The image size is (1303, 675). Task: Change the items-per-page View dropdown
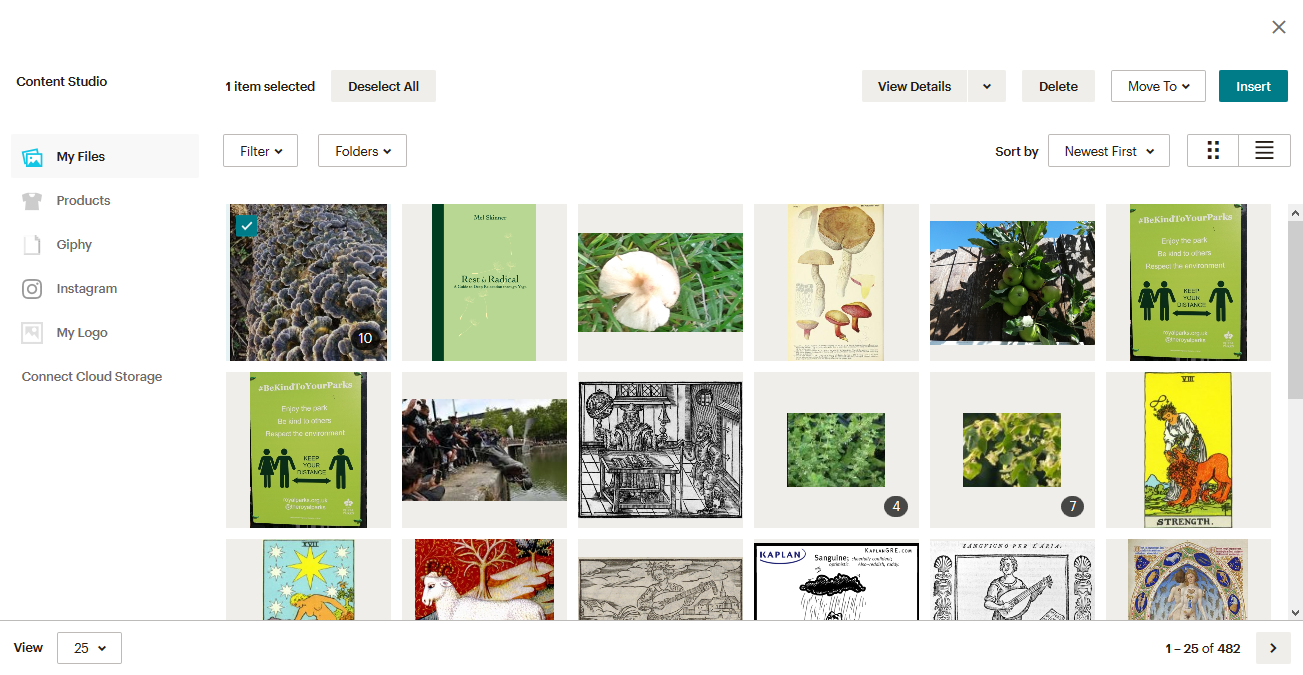click(89, 648)
